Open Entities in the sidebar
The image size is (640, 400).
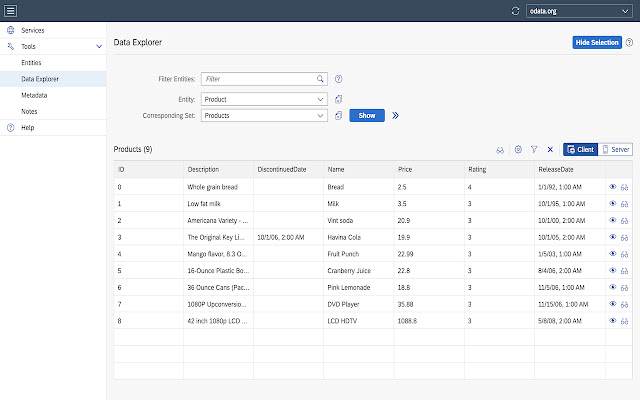point(53,63)
